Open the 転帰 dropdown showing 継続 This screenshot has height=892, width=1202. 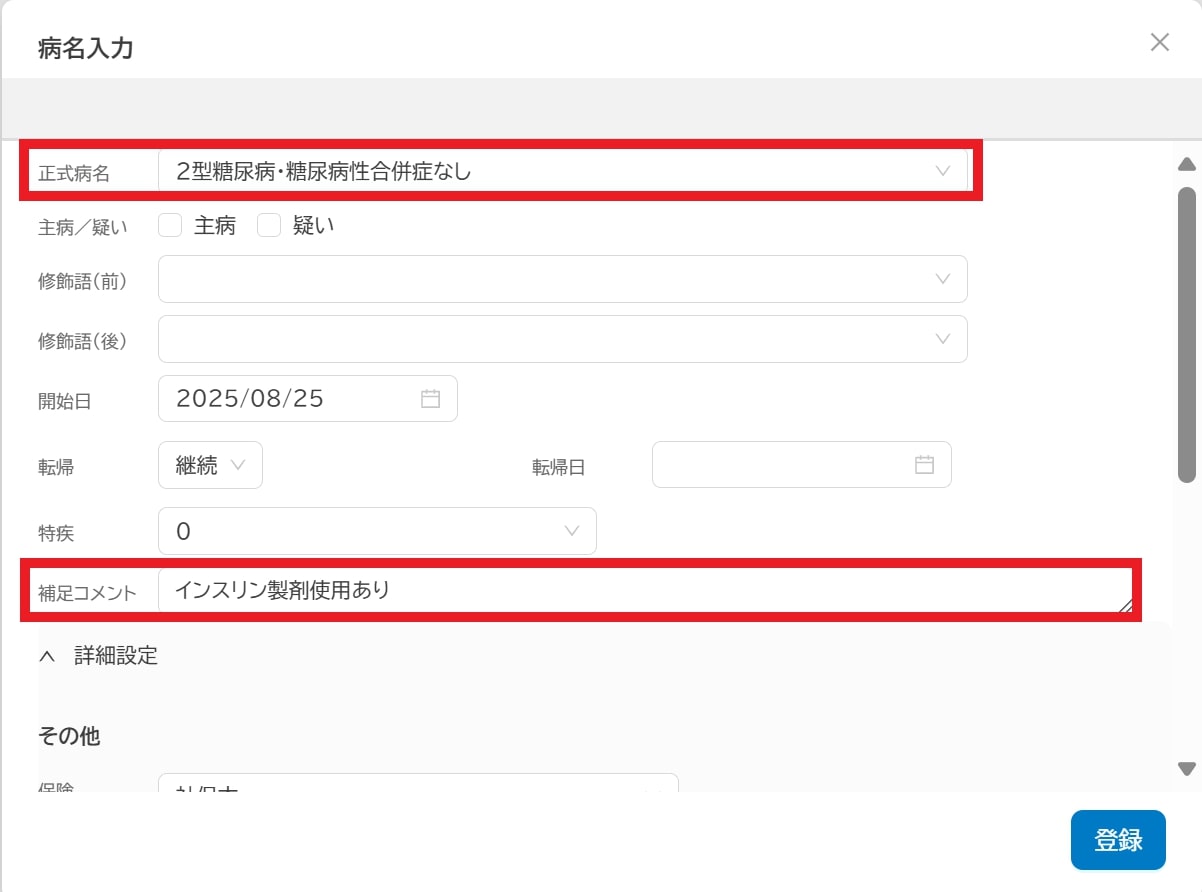210,464
